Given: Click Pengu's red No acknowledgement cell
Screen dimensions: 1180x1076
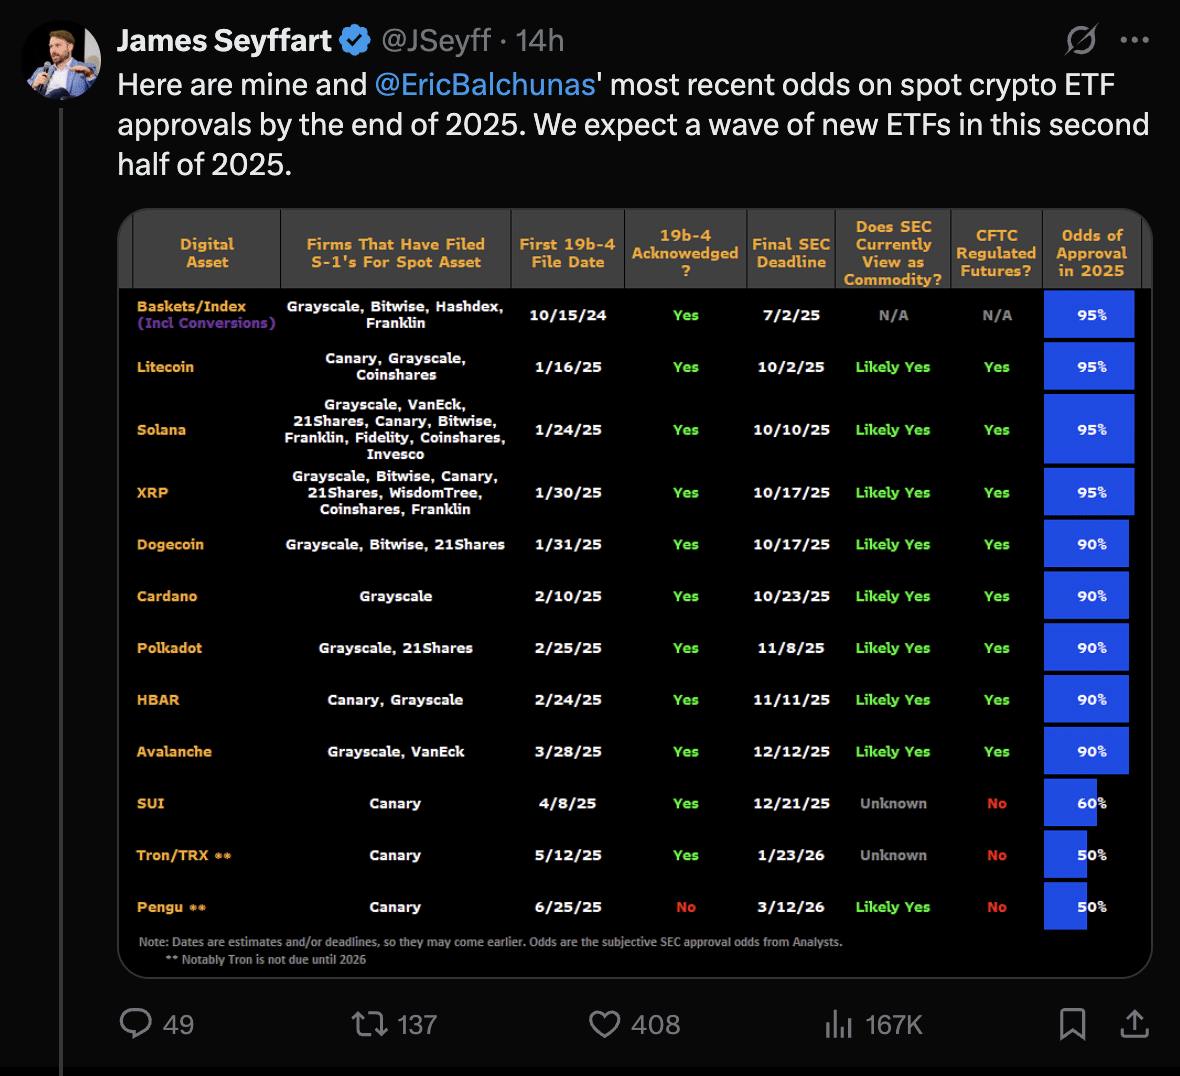Looking at the screenshot, I should pos(686,907).
